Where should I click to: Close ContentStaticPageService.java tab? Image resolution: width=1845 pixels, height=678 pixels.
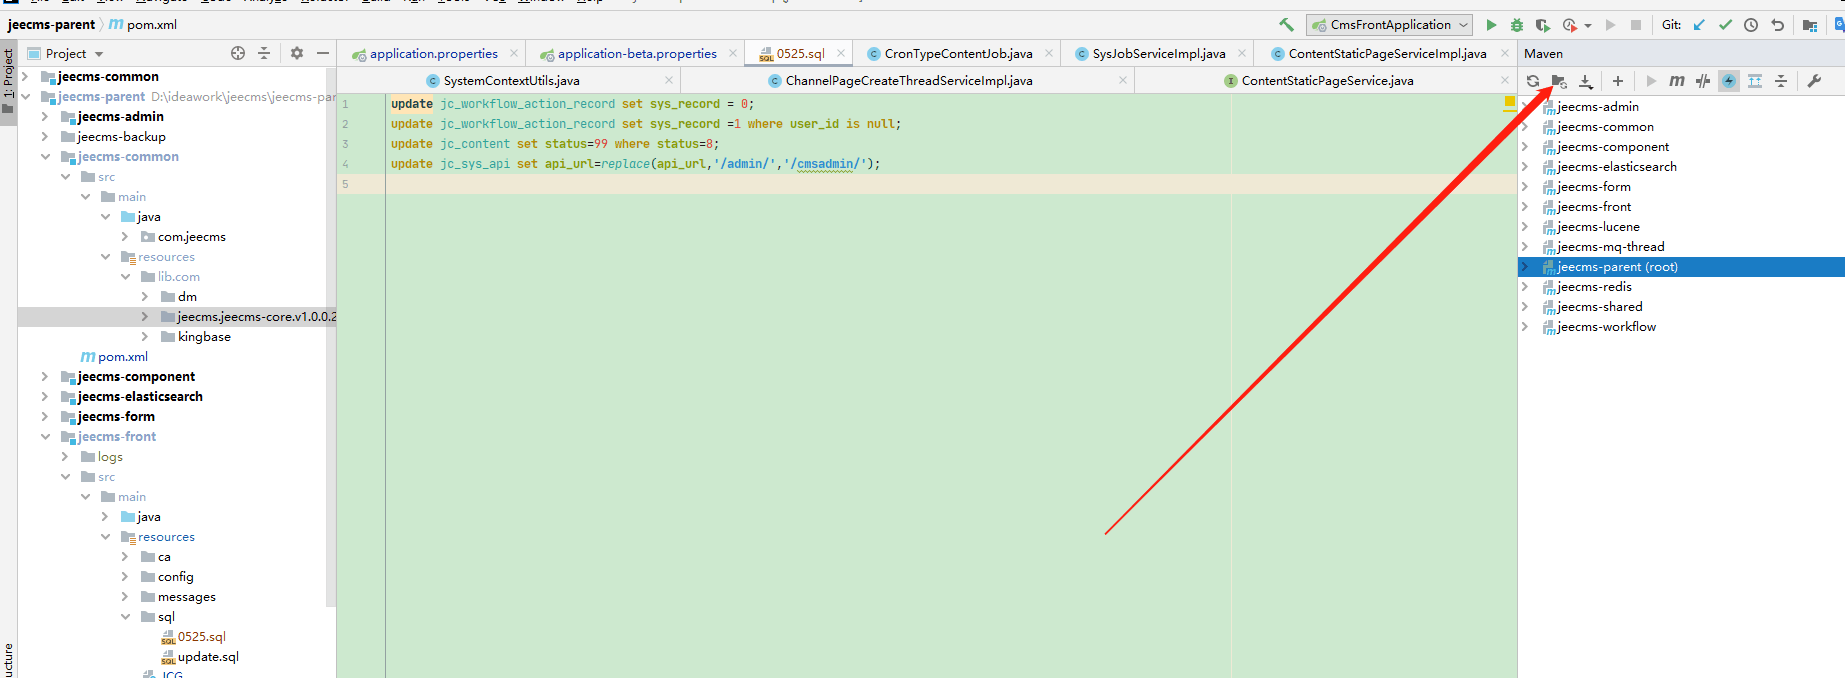(x=1505, y=80)
